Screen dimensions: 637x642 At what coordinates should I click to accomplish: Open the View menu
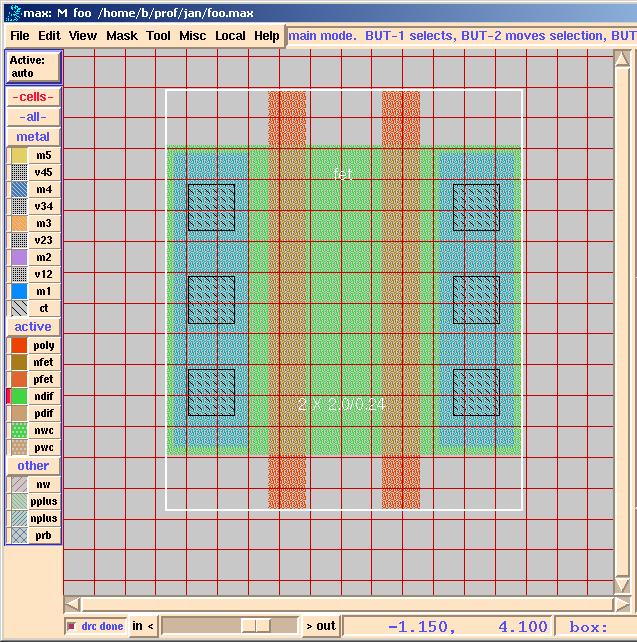[83, 36]
